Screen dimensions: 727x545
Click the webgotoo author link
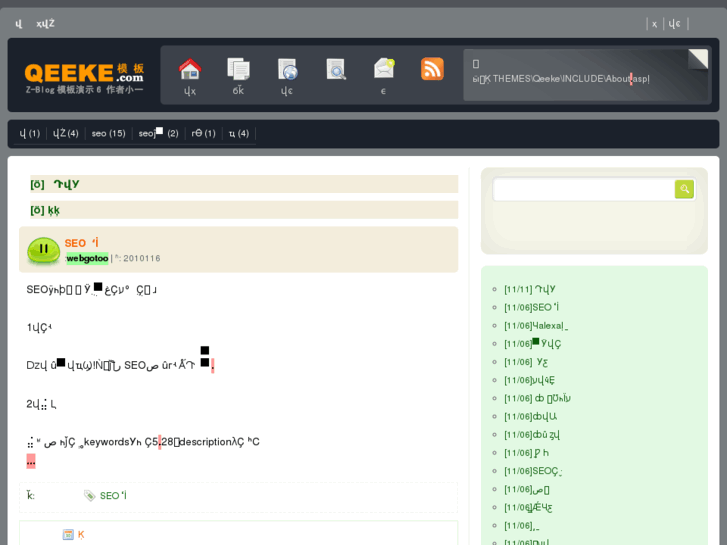[x=87, y=258]
